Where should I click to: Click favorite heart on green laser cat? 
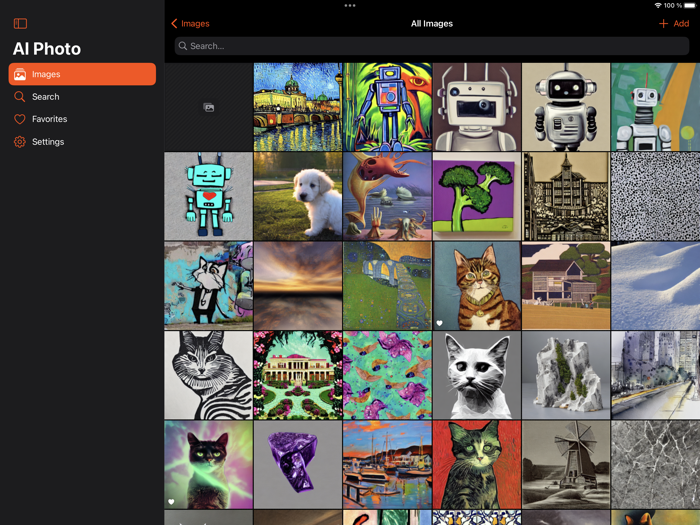(171, 502)
